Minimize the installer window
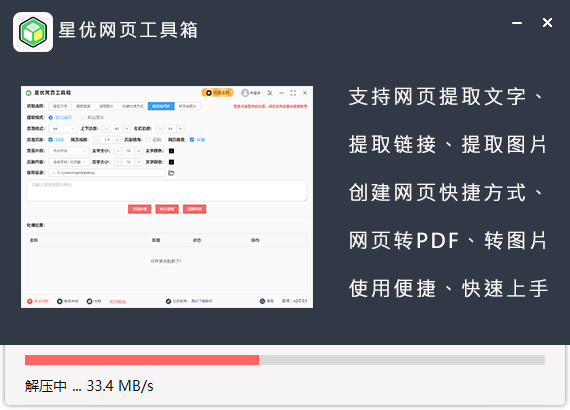Screen dimensions: 570x410 point(517,23)
